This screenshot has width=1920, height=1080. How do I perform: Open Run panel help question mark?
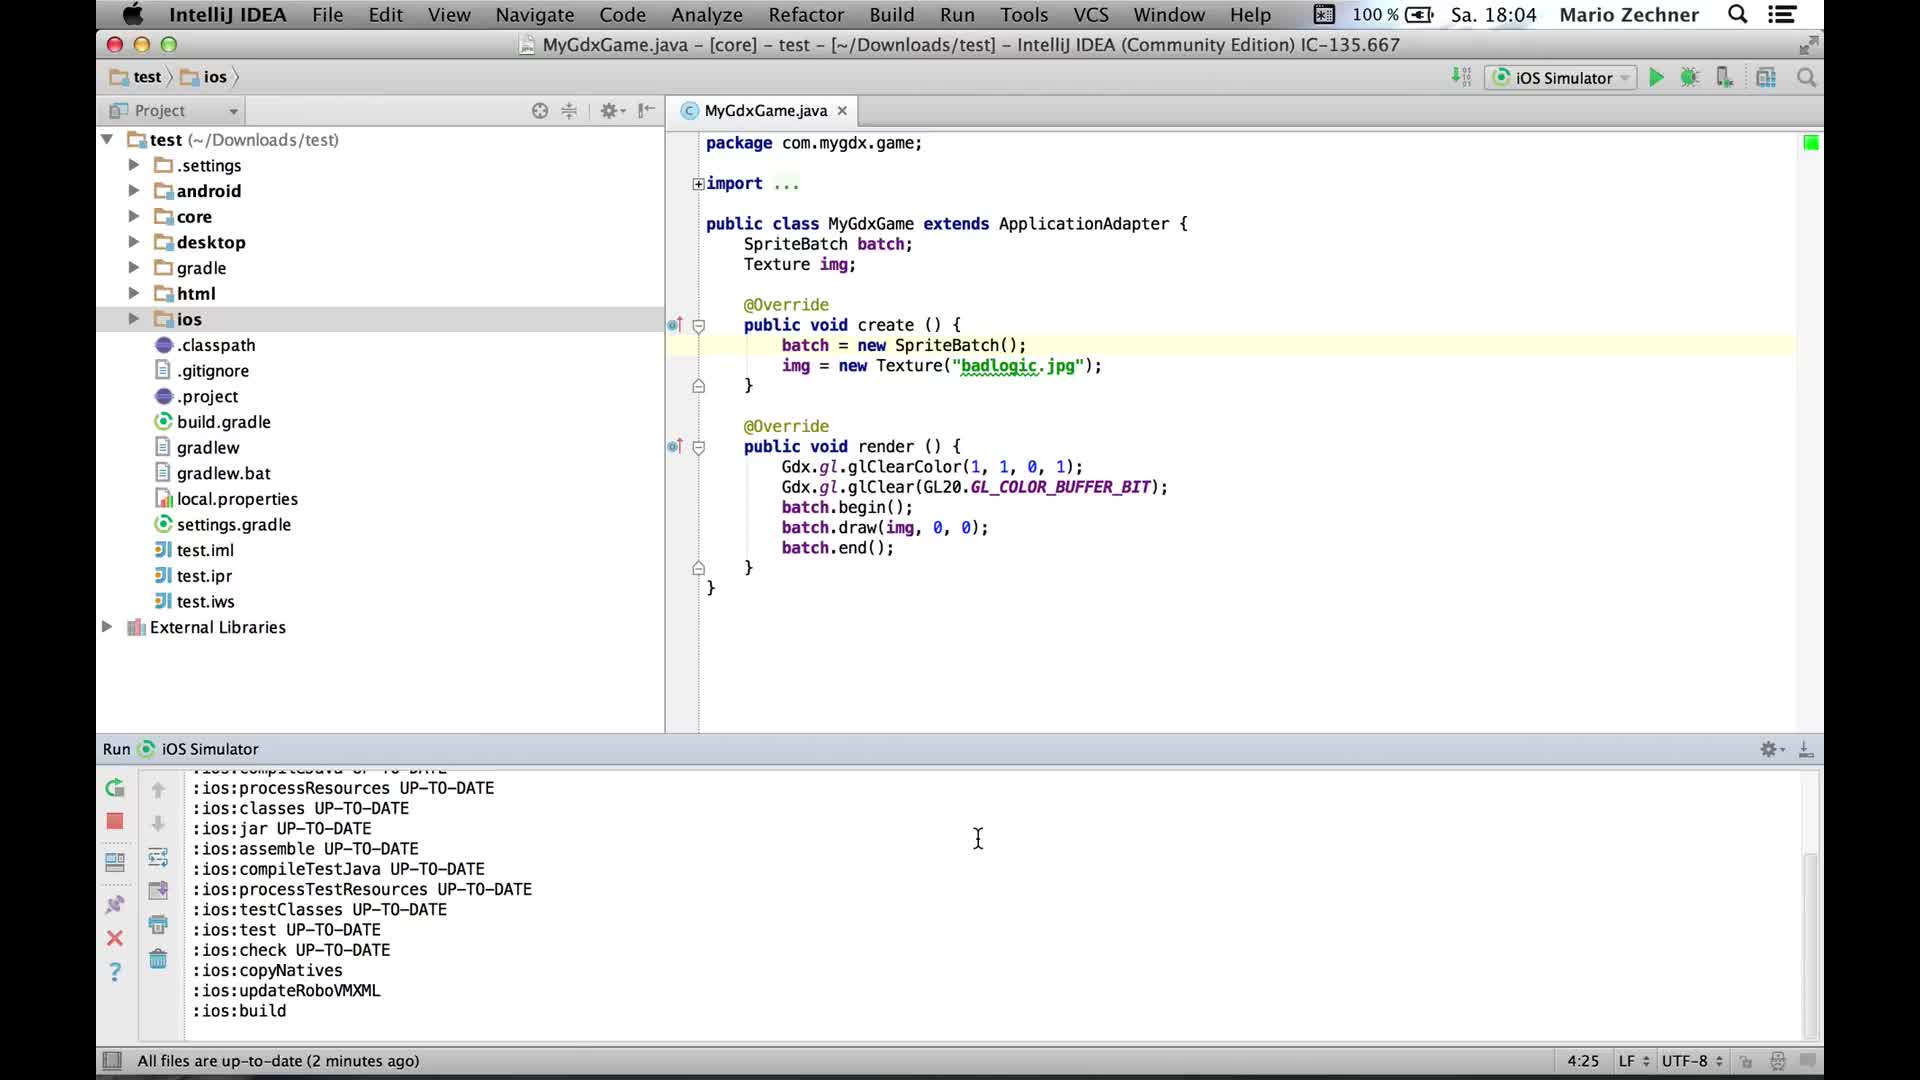coord(115,972)
